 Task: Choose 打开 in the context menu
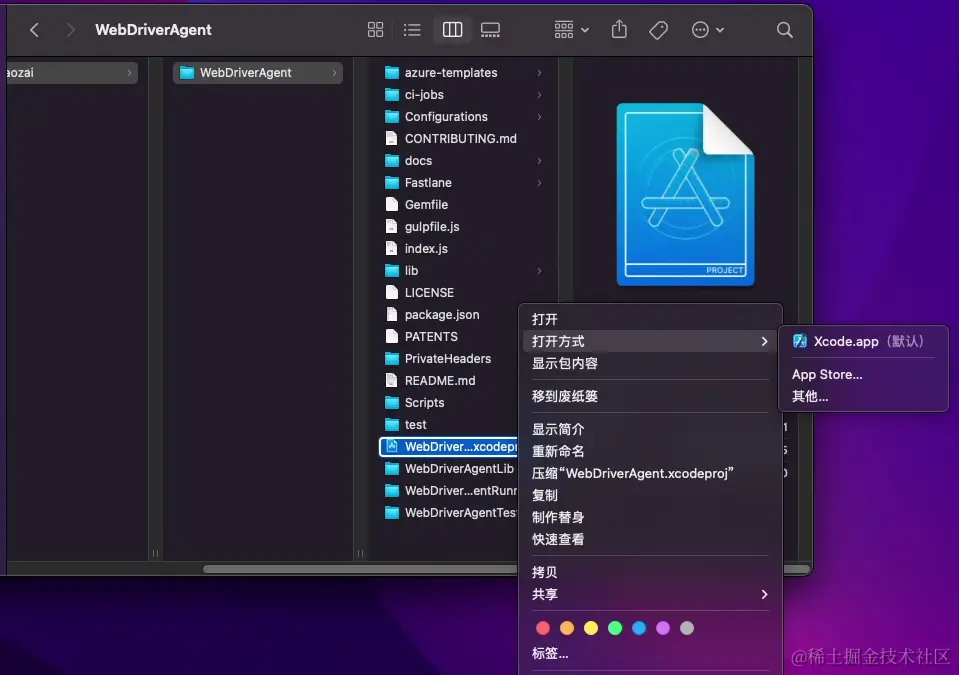pyautogui.click(x=650, y=319)
